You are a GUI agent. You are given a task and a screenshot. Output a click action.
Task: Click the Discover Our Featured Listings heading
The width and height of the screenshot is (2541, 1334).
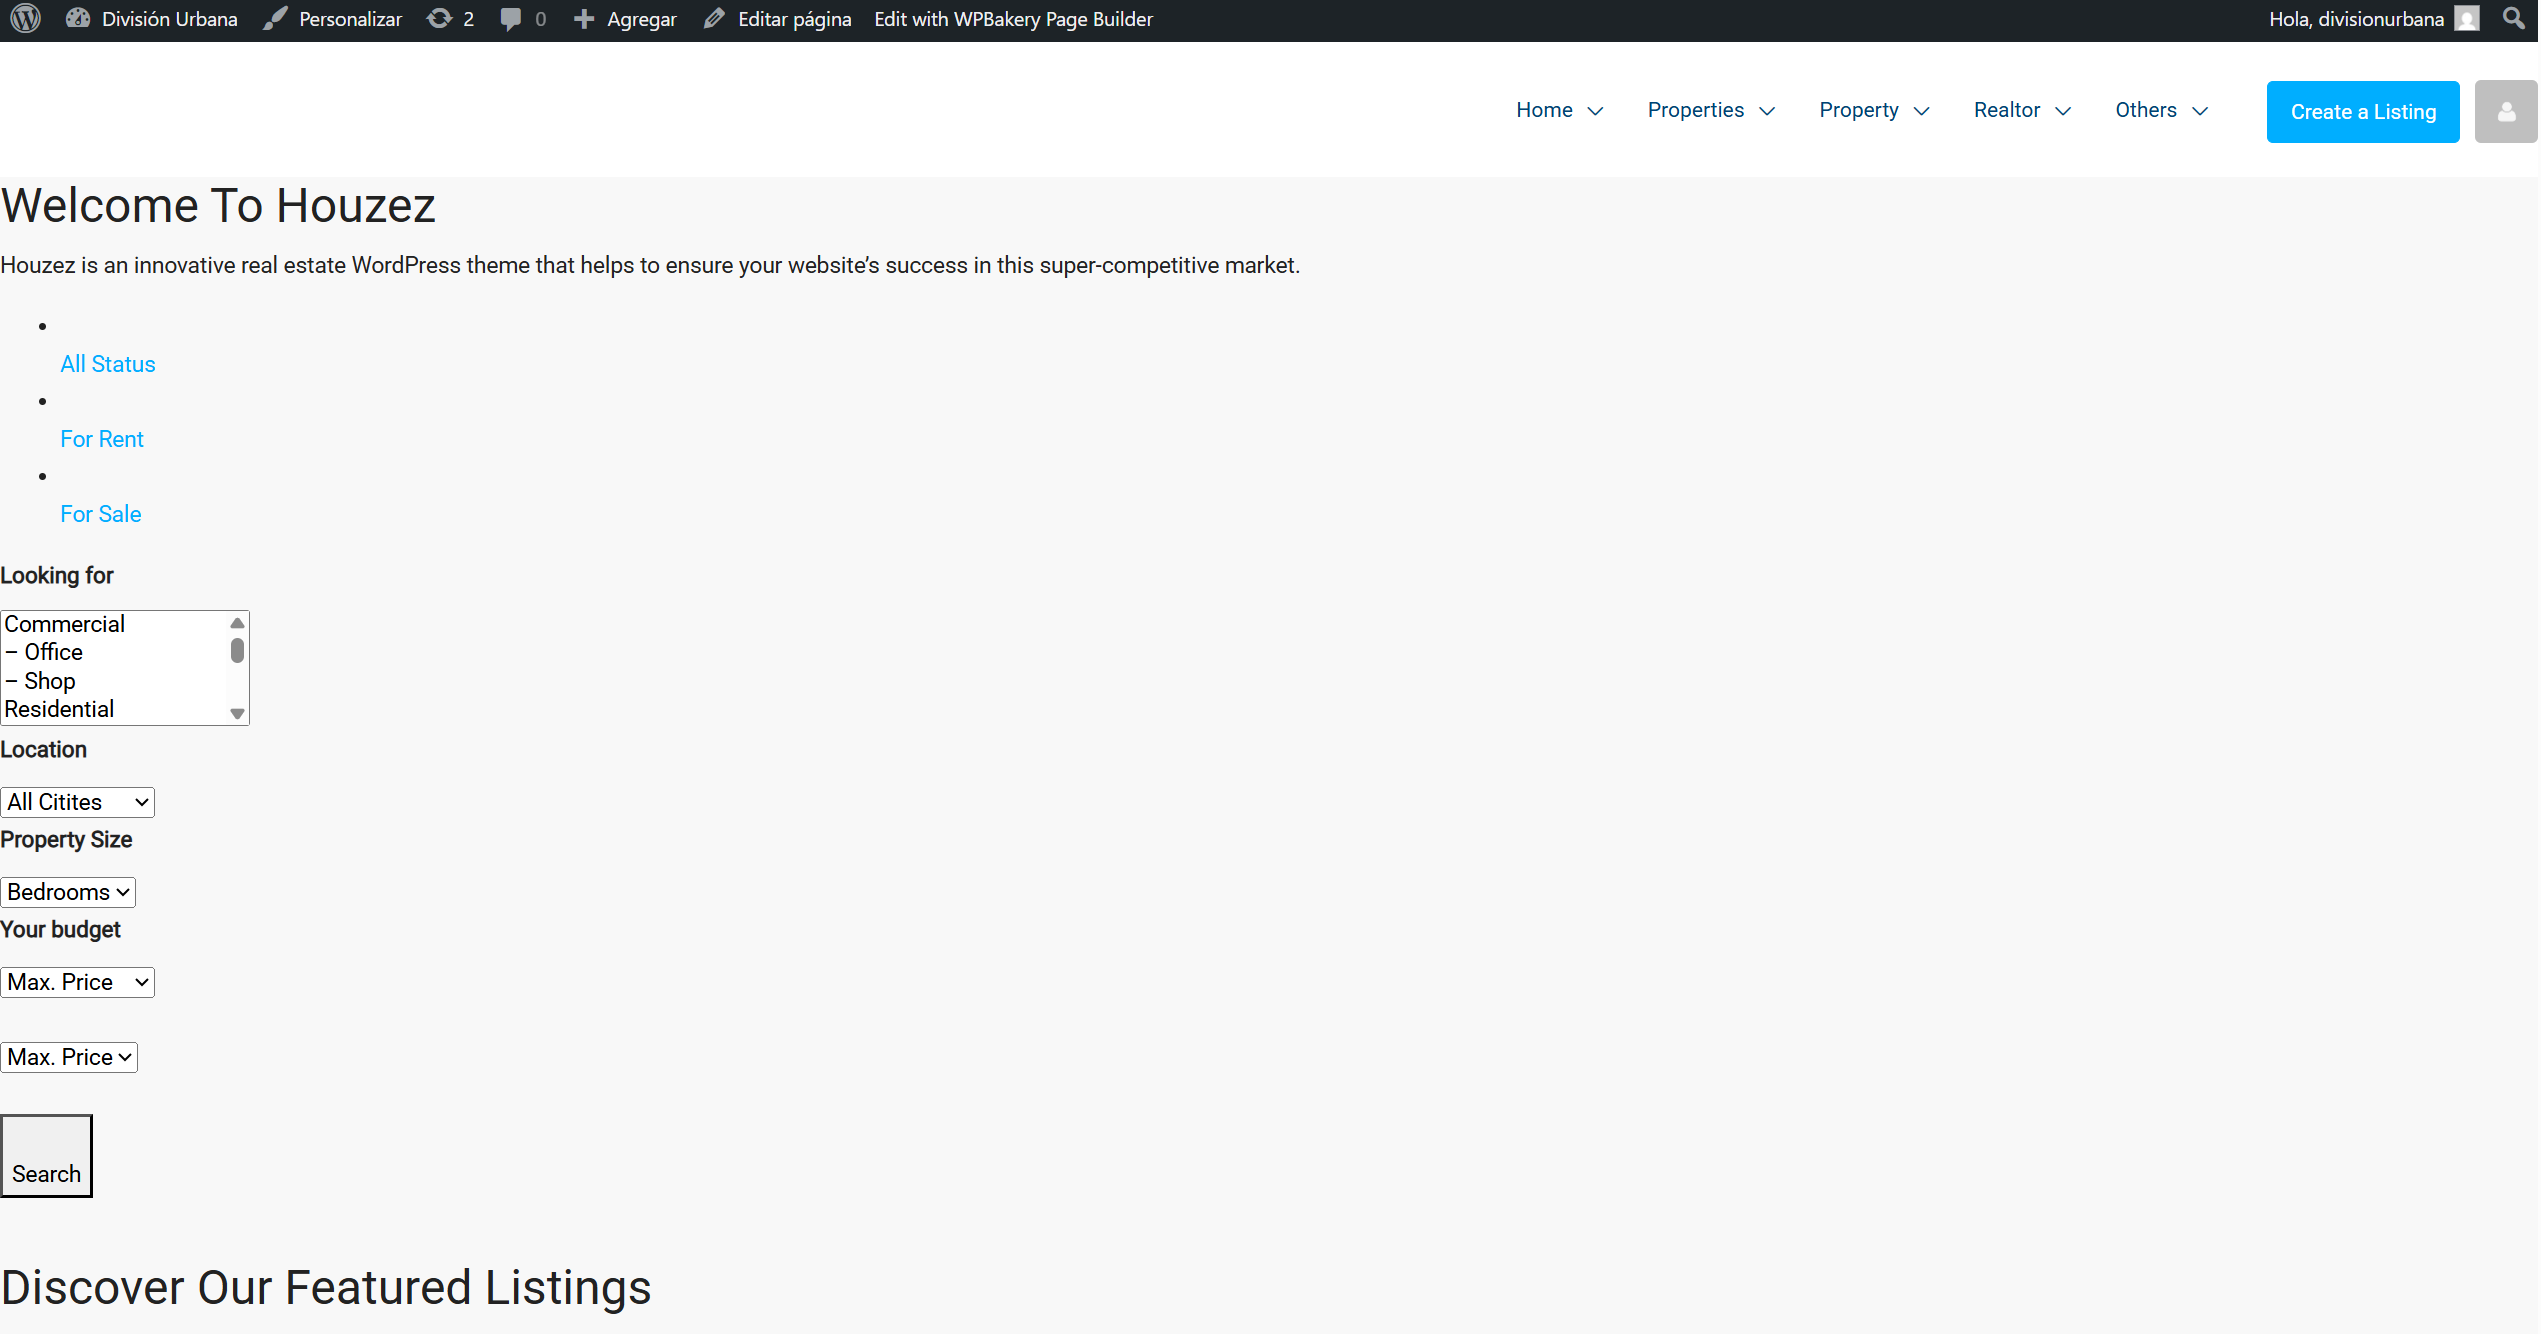[x=326, y=1287]
